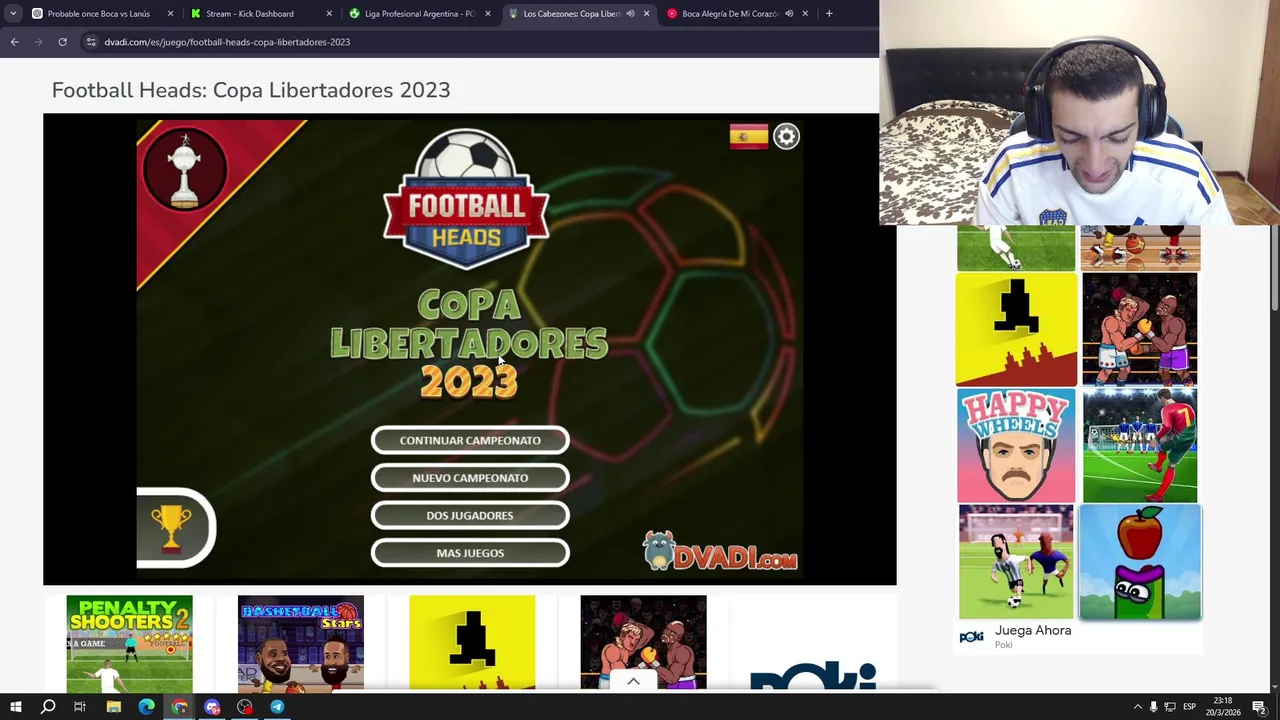Viewport: 1280px width, 720px height.
Task: Open the red apple worm game thumbnail
Action: click(x=1140, y=562)
